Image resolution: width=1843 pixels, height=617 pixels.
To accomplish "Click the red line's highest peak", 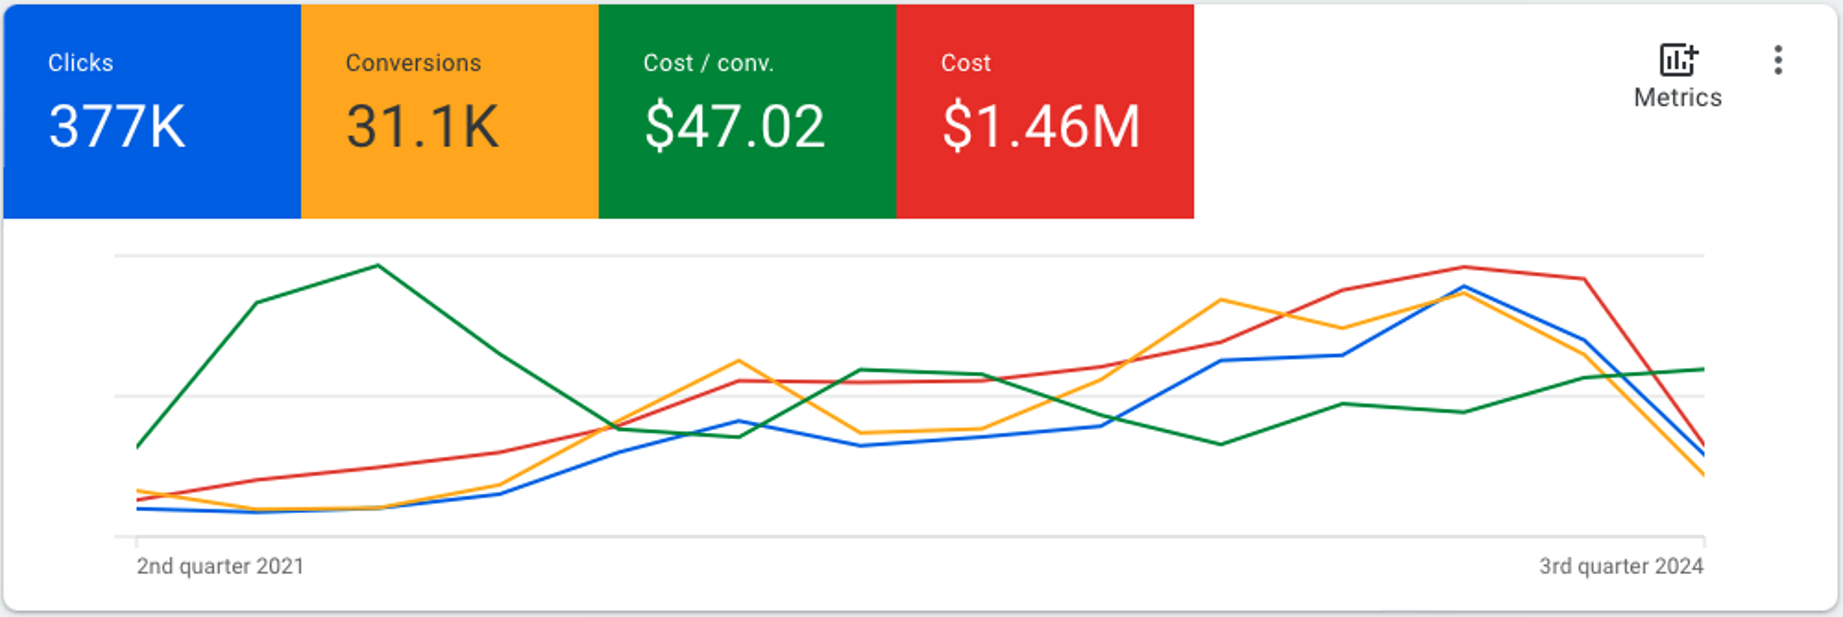I will (1464, 267).
